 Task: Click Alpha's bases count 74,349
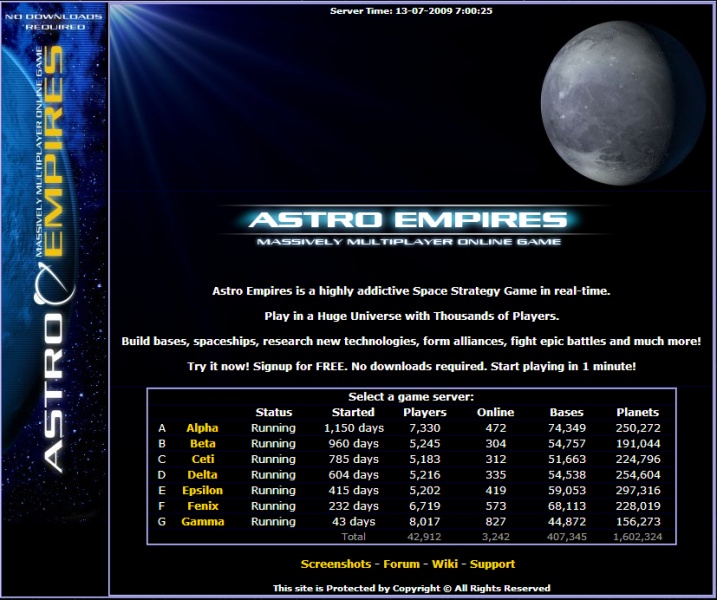coord(567,428)
